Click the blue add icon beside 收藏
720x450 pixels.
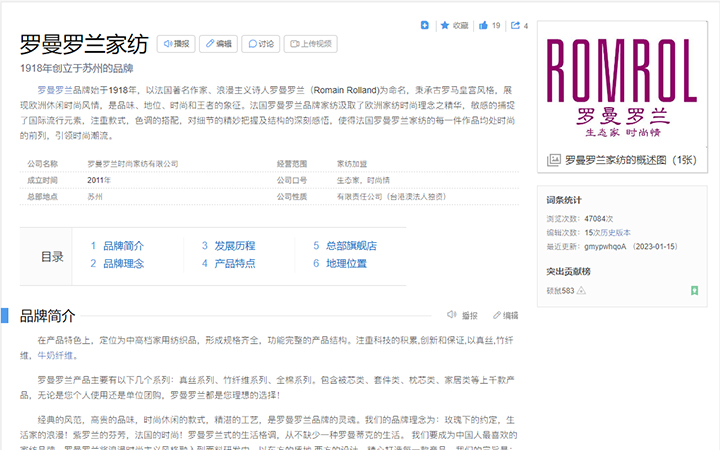click(x=425, y=25)
